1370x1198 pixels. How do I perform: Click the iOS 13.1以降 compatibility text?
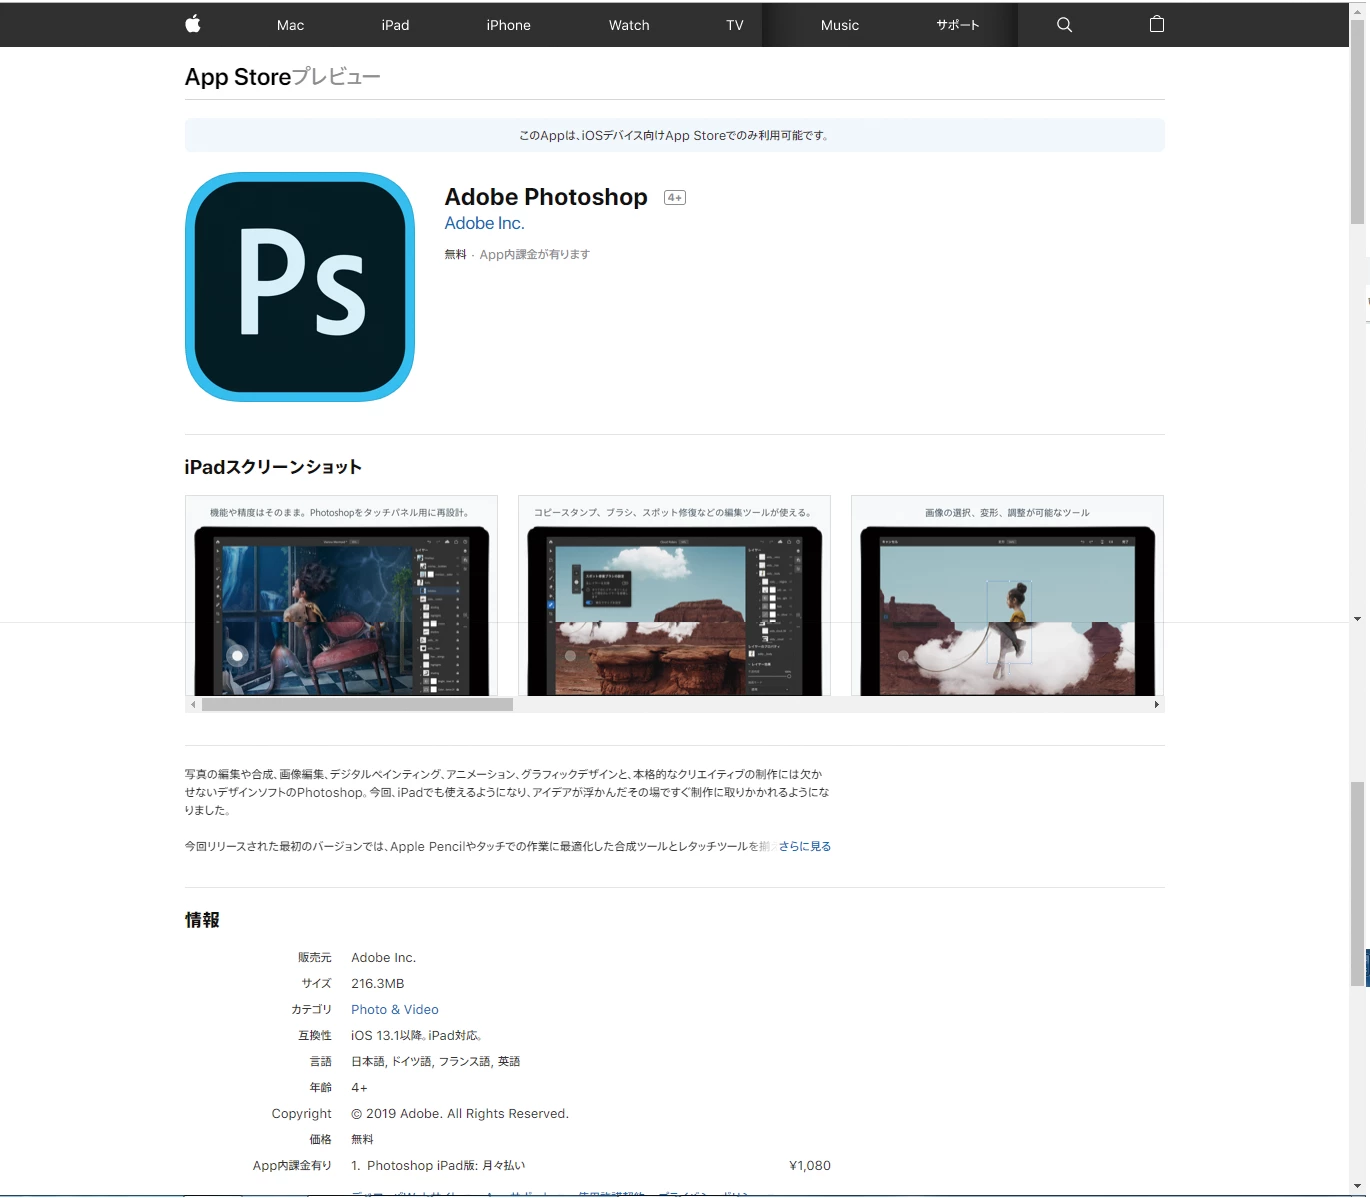[417, 1036]
